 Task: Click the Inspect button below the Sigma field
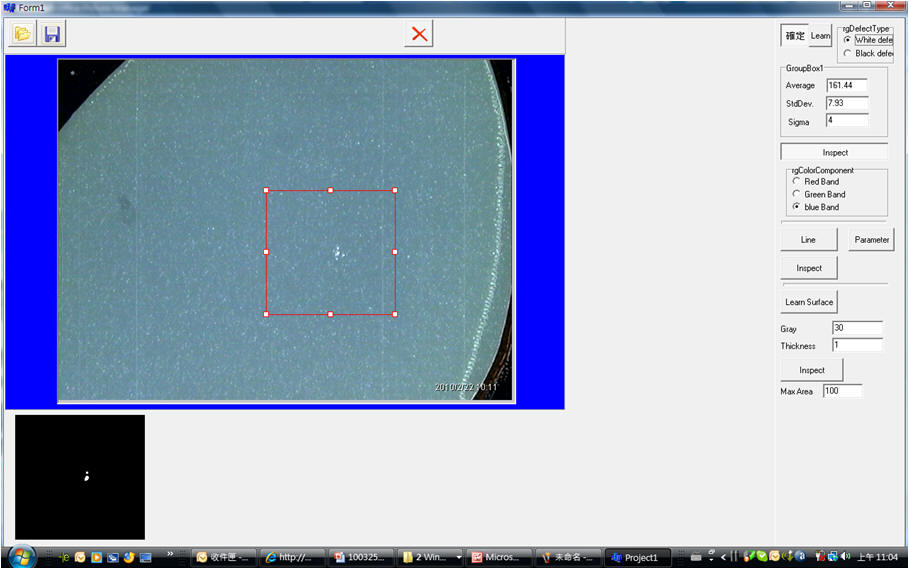[x=834, y=152]
